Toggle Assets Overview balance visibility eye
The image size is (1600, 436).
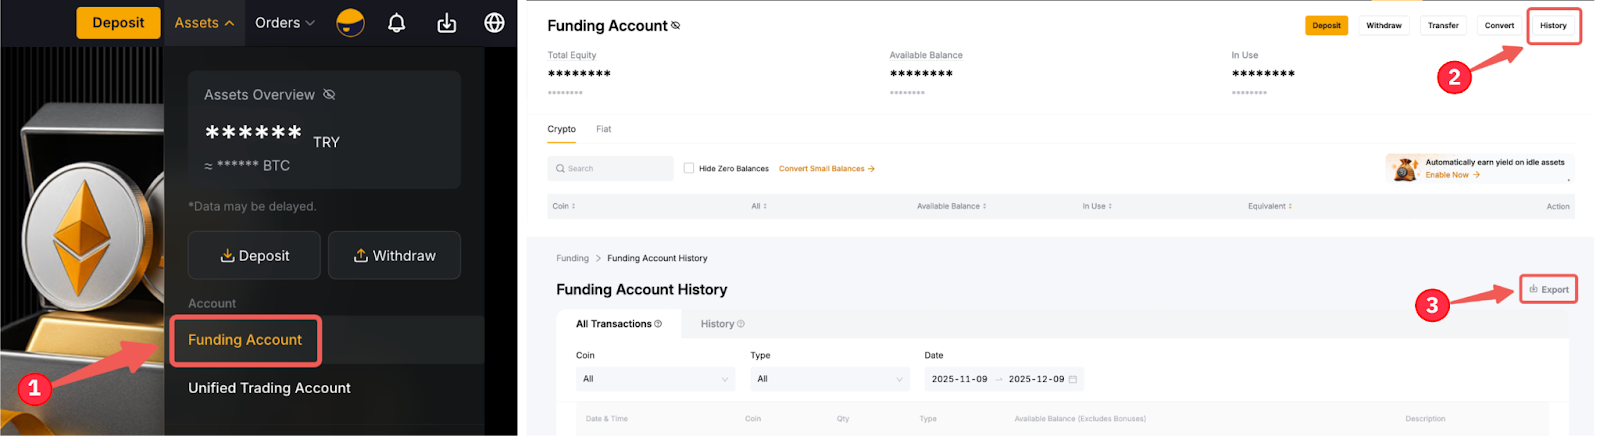pos(329,95)
